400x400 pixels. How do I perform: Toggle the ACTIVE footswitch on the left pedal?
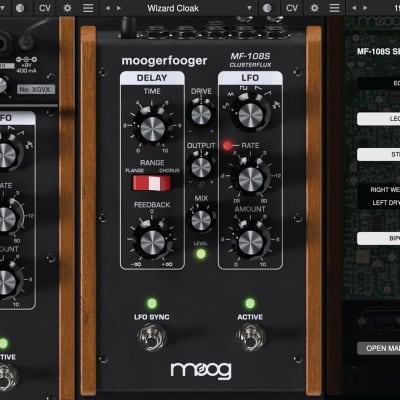coord(6,376)
